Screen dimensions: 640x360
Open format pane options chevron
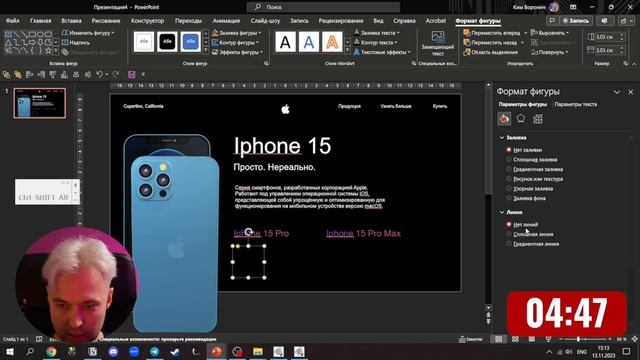click(617, 92)
